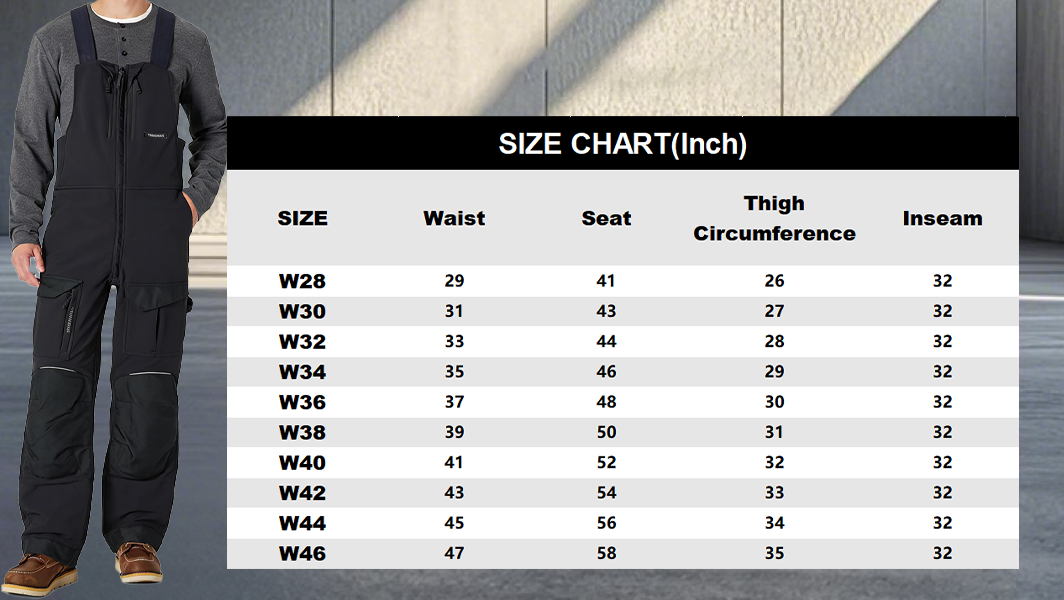Click the Inseam column header

(942, 218)
